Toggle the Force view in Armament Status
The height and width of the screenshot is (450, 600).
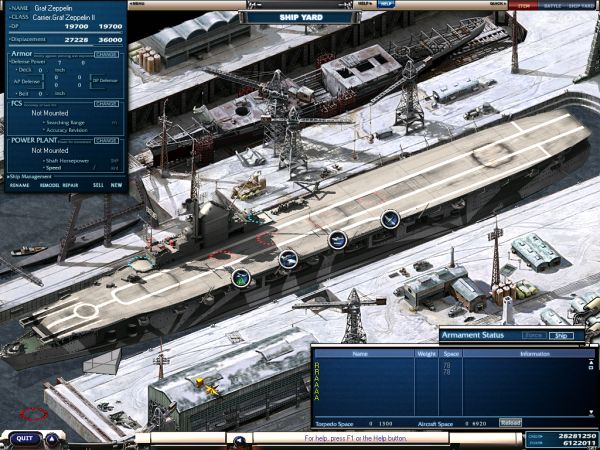[x=534, y=336]
